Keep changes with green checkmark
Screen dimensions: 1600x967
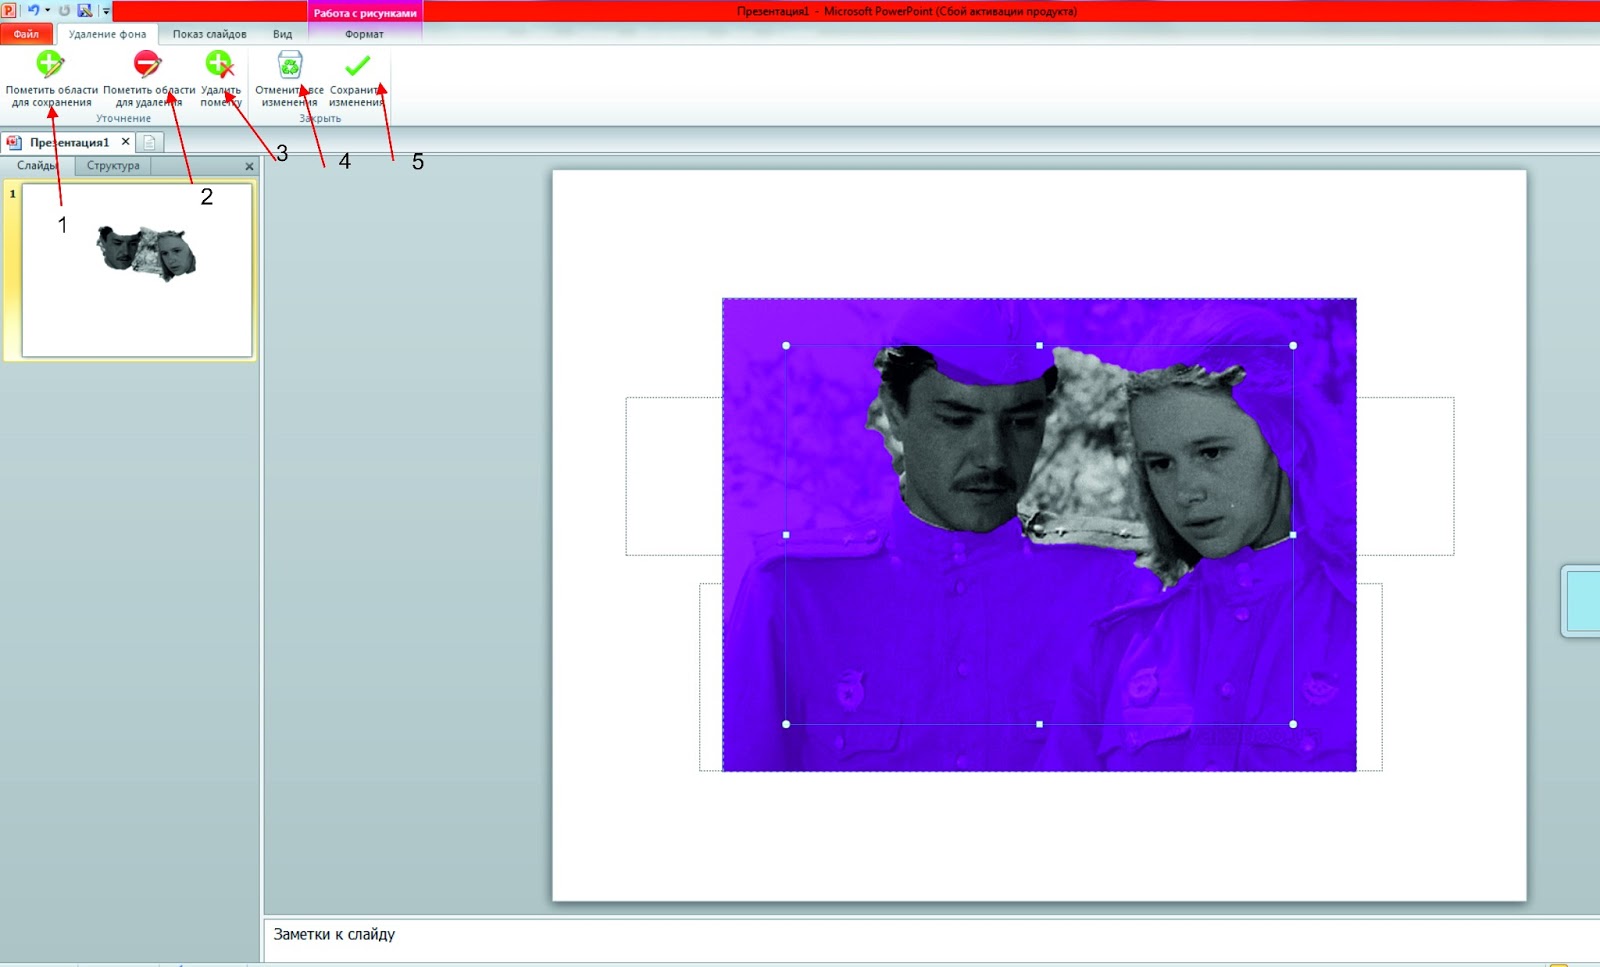coord(357,79)
